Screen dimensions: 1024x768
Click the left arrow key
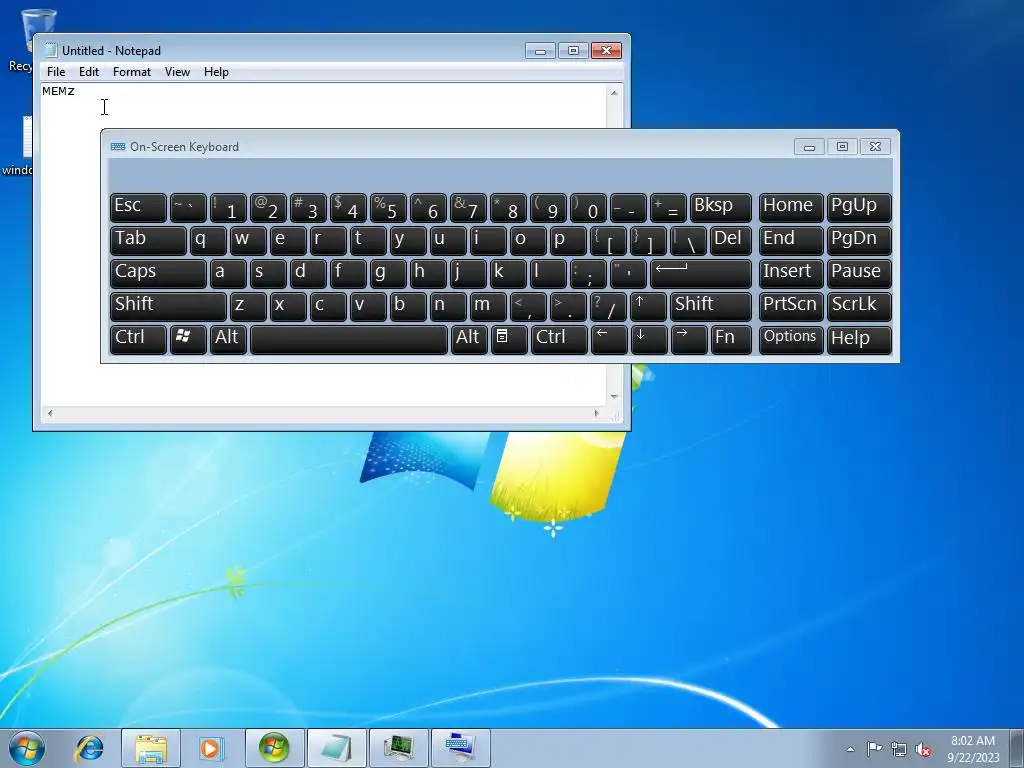click(x=608, y=339)
